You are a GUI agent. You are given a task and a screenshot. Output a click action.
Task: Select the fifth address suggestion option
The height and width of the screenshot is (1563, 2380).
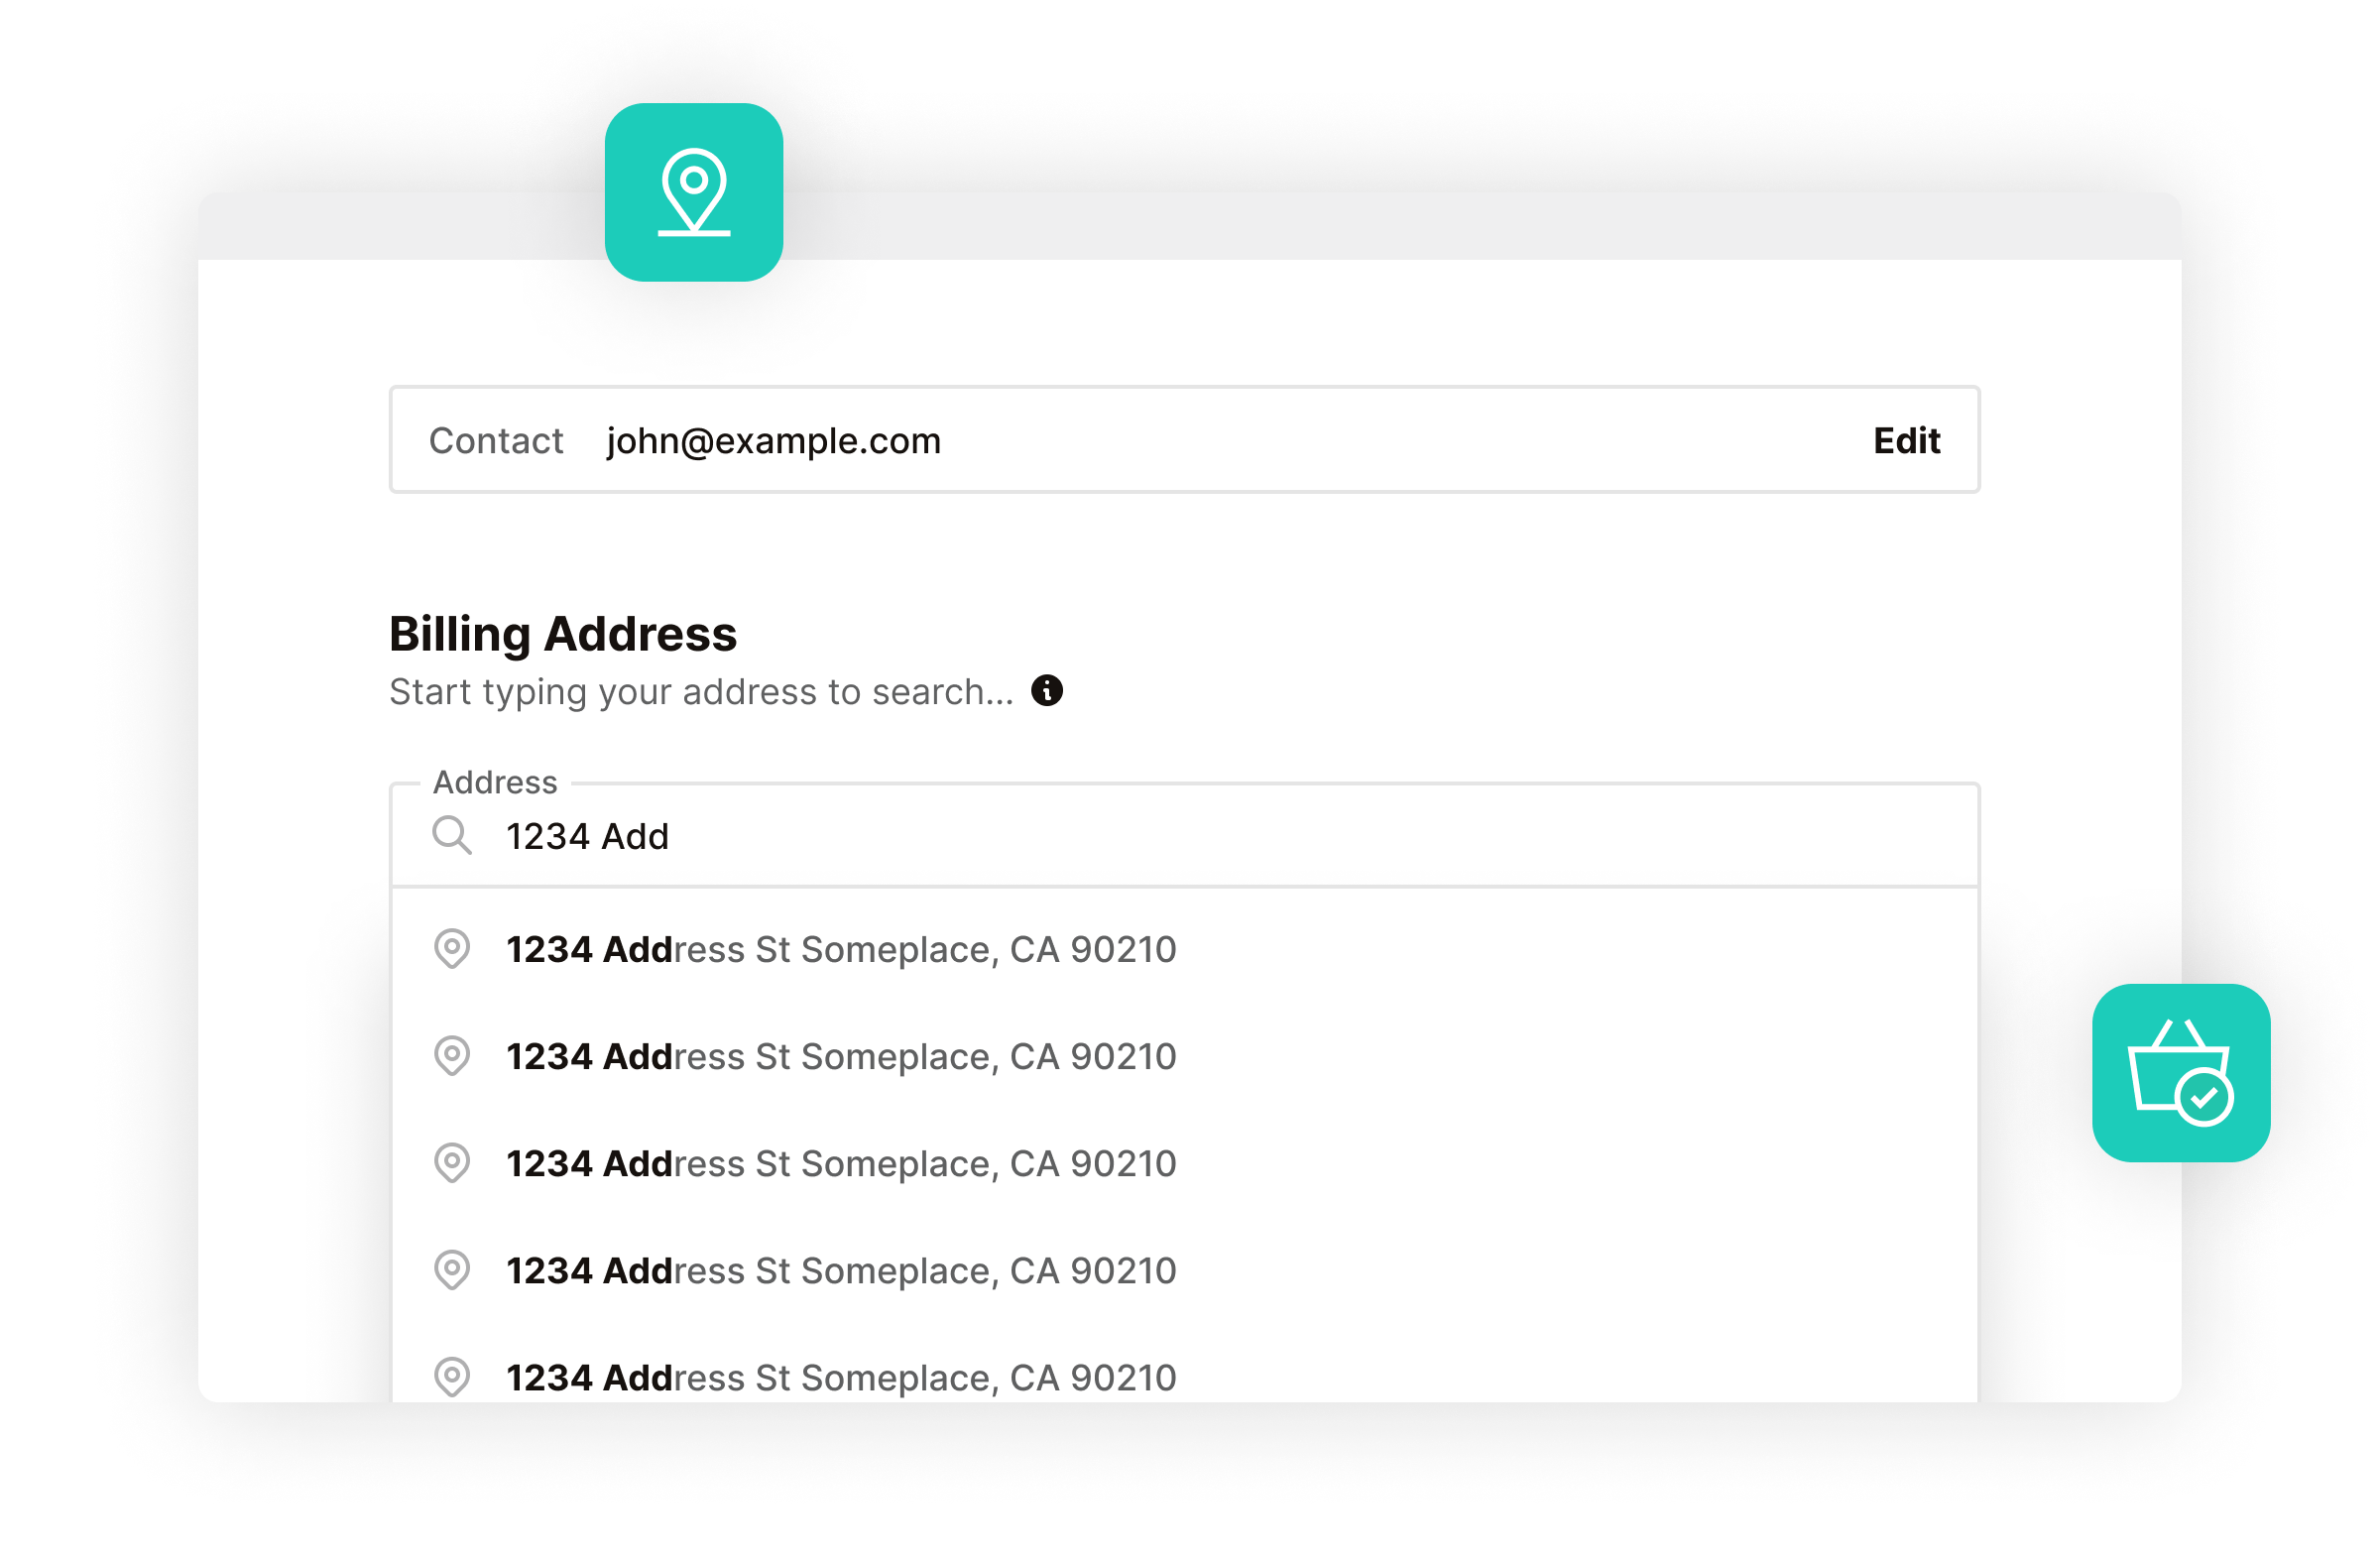(x=840, y=1377)
